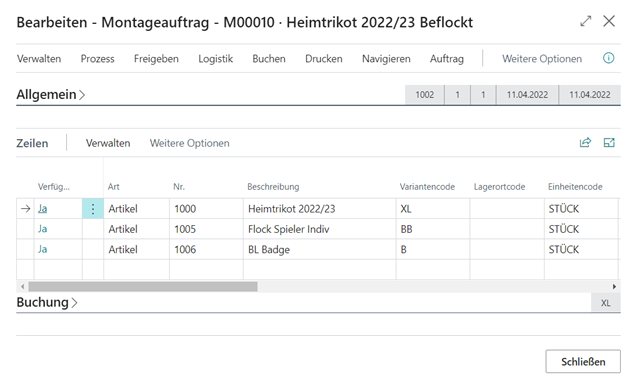Viewport: 637px width, 387px height.
Task: Open the Prozess menu
Action: (x=98, y=59)
